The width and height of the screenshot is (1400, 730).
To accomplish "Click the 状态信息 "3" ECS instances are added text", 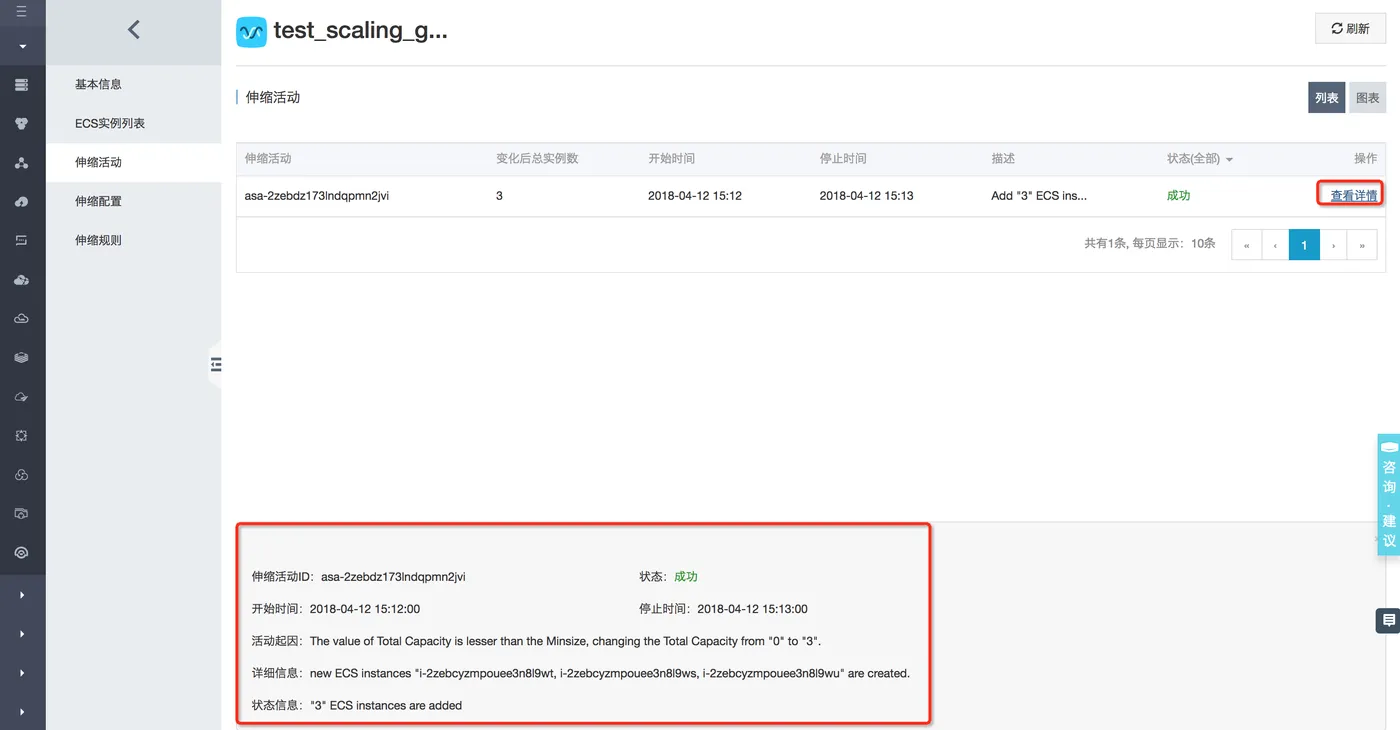I will click(386, 705).
